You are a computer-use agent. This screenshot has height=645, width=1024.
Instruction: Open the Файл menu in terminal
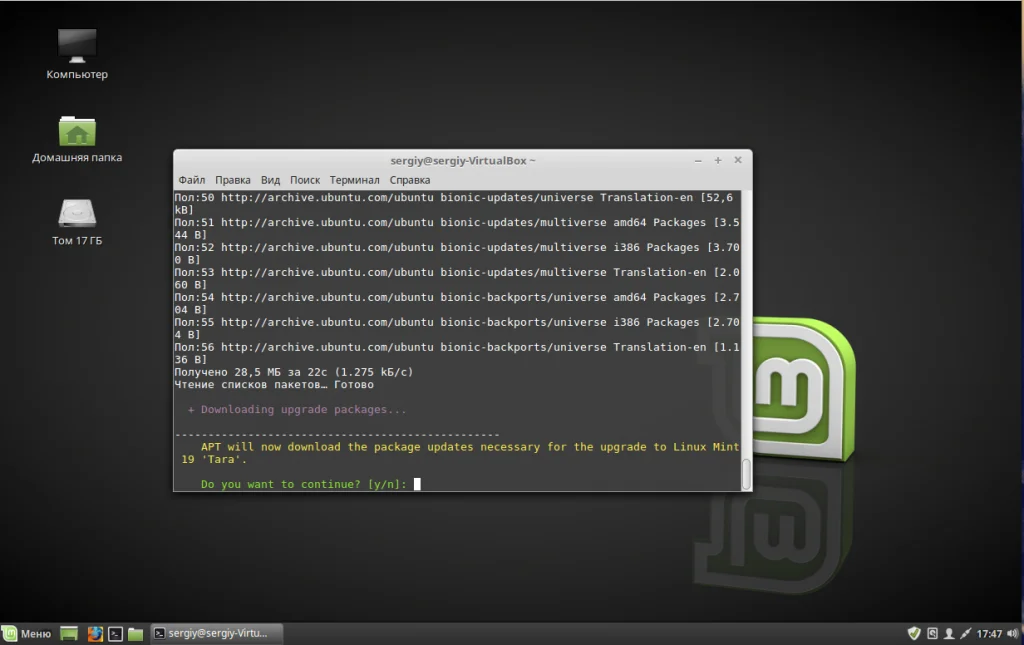[x=191, y=180]
